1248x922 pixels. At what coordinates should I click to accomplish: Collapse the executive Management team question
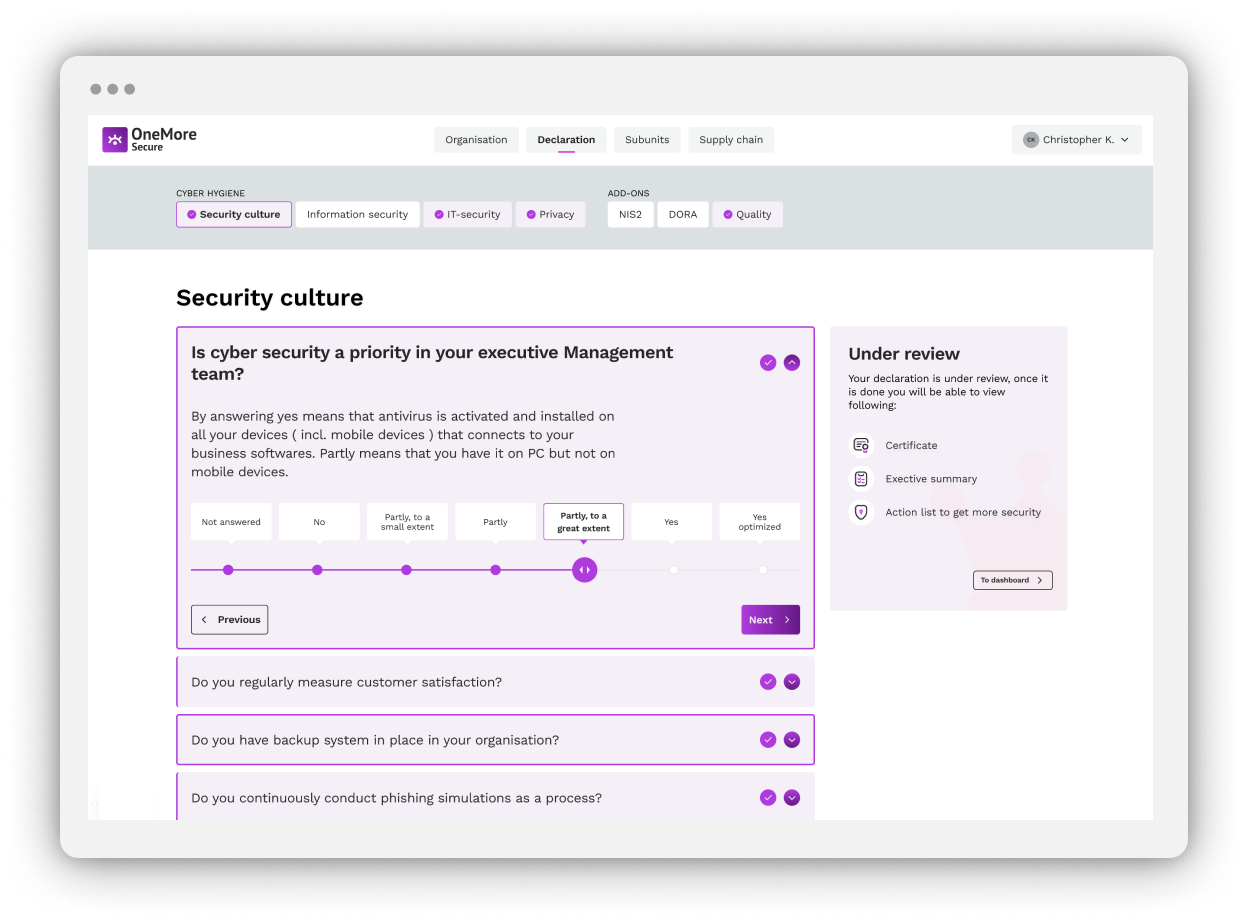(x=792, y=362)
